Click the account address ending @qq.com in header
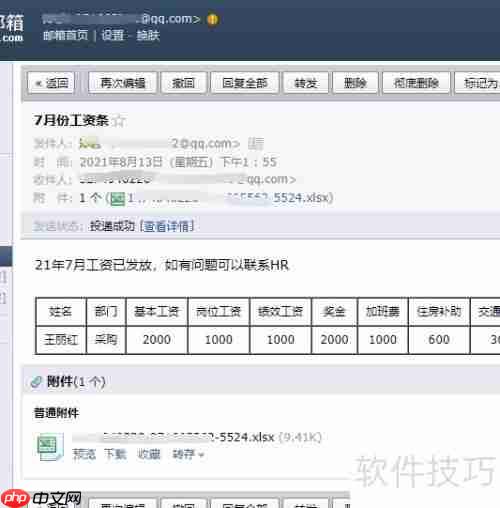 121,19
